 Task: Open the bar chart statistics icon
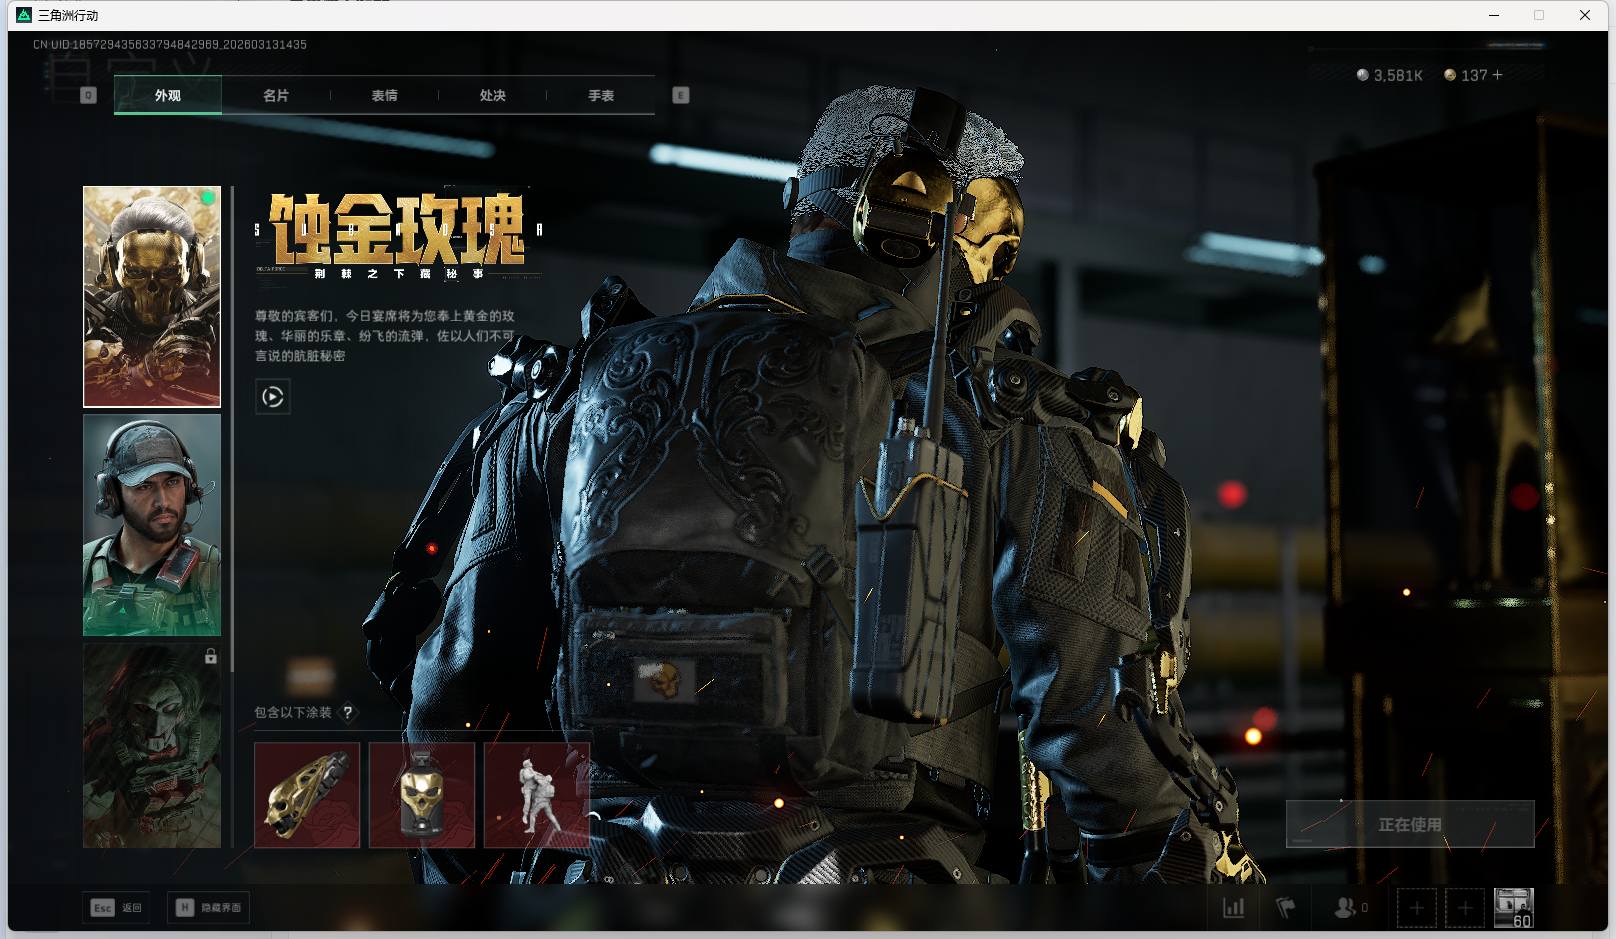click(x=1234, y=908)
